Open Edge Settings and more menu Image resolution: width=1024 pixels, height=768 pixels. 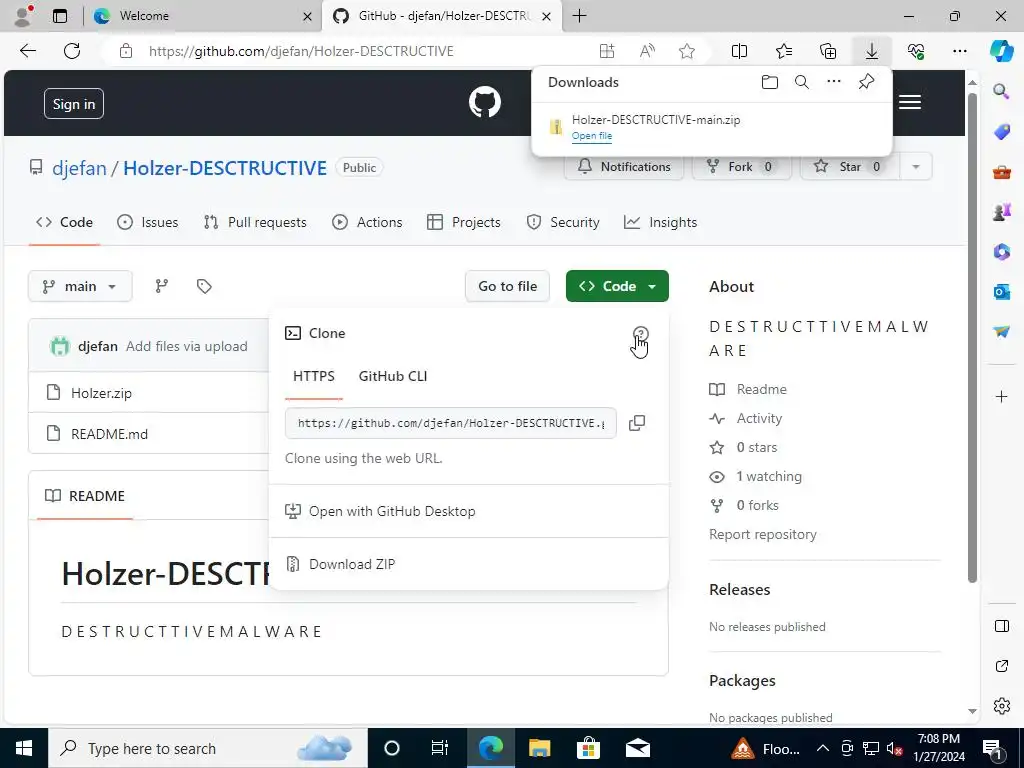coord(959,51)
